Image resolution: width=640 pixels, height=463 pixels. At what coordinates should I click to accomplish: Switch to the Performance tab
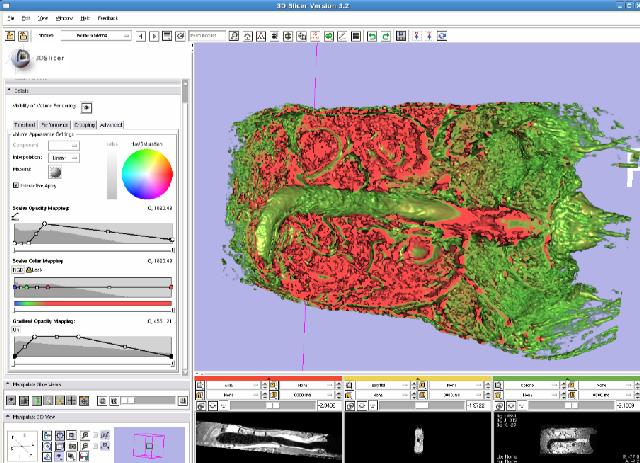point(55,125)
